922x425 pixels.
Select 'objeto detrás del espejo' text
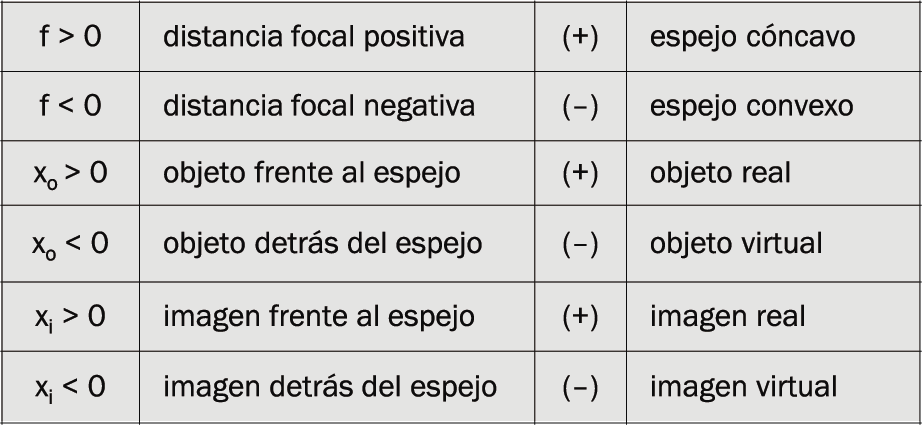(x=322, y=244)
